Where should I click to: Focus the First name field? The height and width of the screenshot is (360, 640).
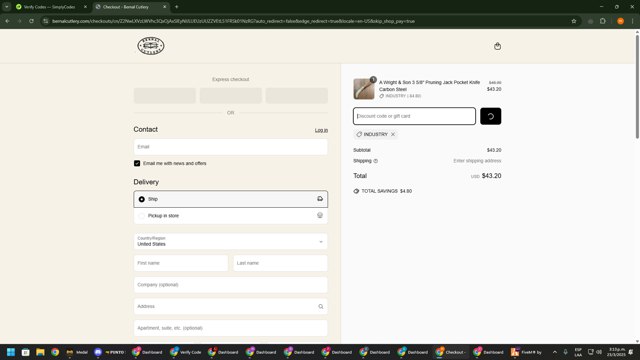tap(181, 263)
